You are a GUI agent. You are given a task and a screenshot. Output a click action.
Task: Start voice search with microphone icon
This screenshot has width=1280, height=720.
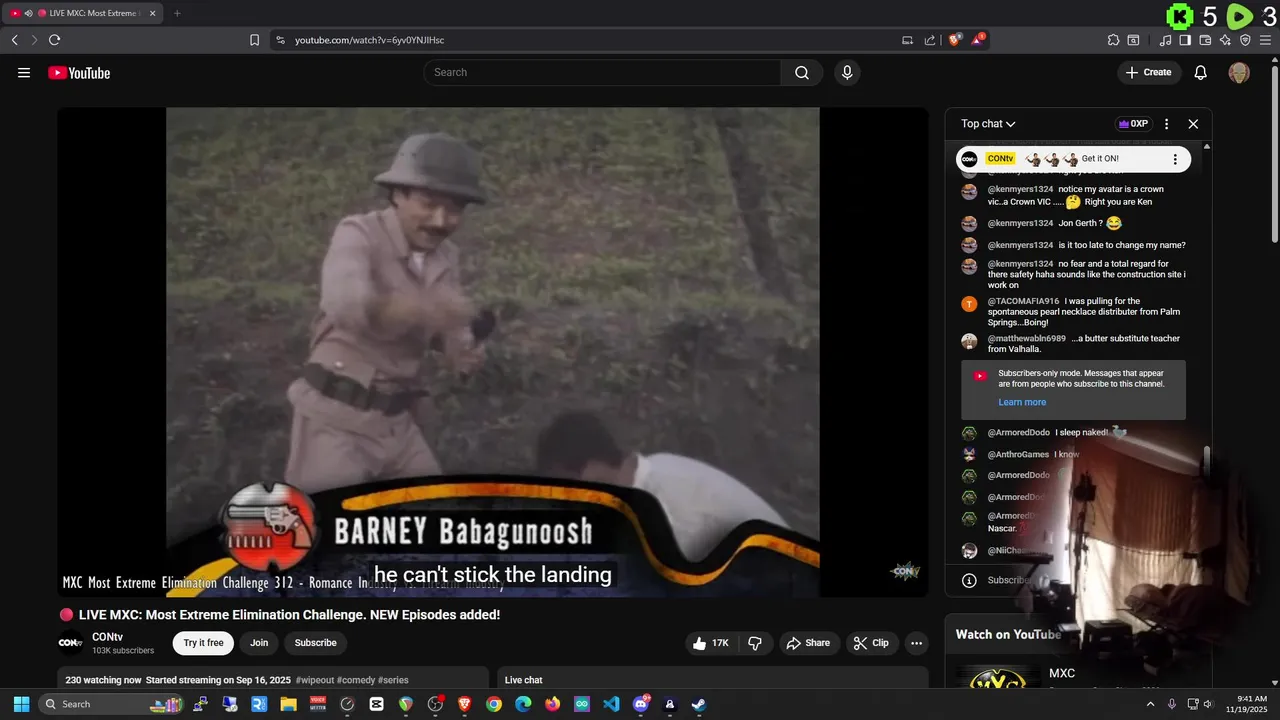(x=847, y=72)
